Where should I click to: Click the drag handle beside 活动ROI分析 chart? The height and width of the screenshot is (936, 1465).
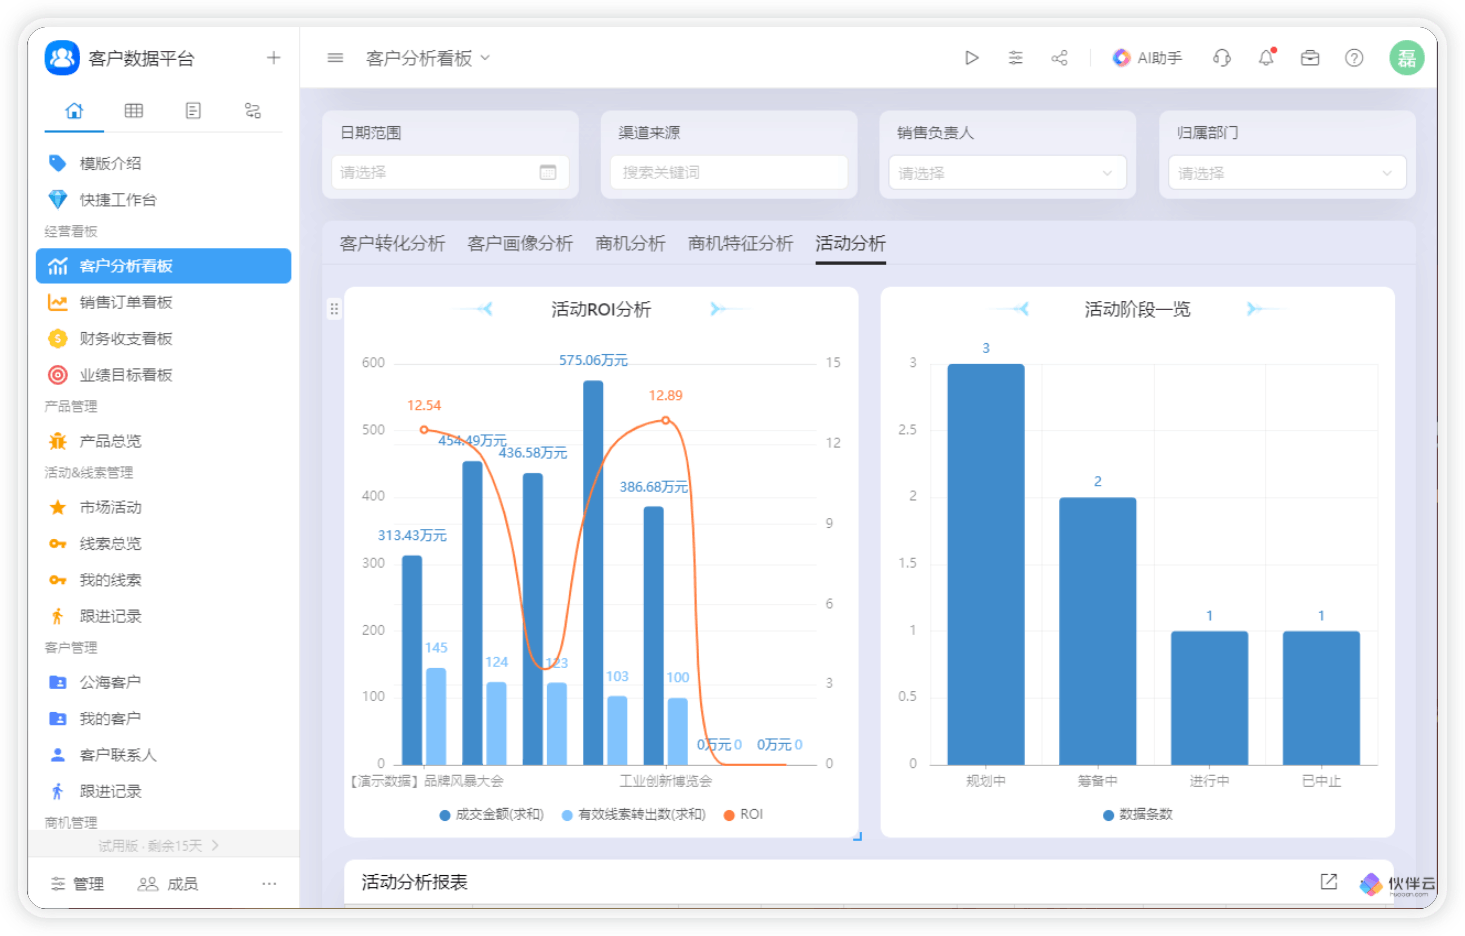pyautogui.click(x=334, y=309)
